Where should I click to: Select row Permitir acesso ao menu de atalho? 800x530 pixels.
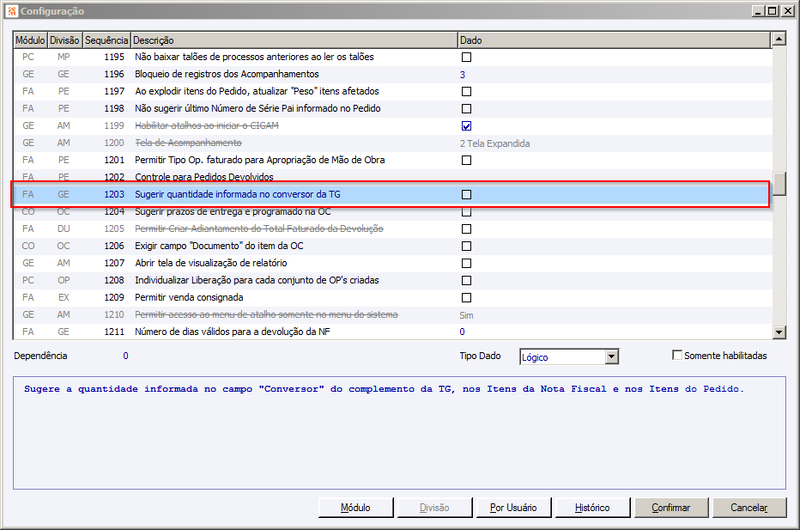tap(392, 315)
